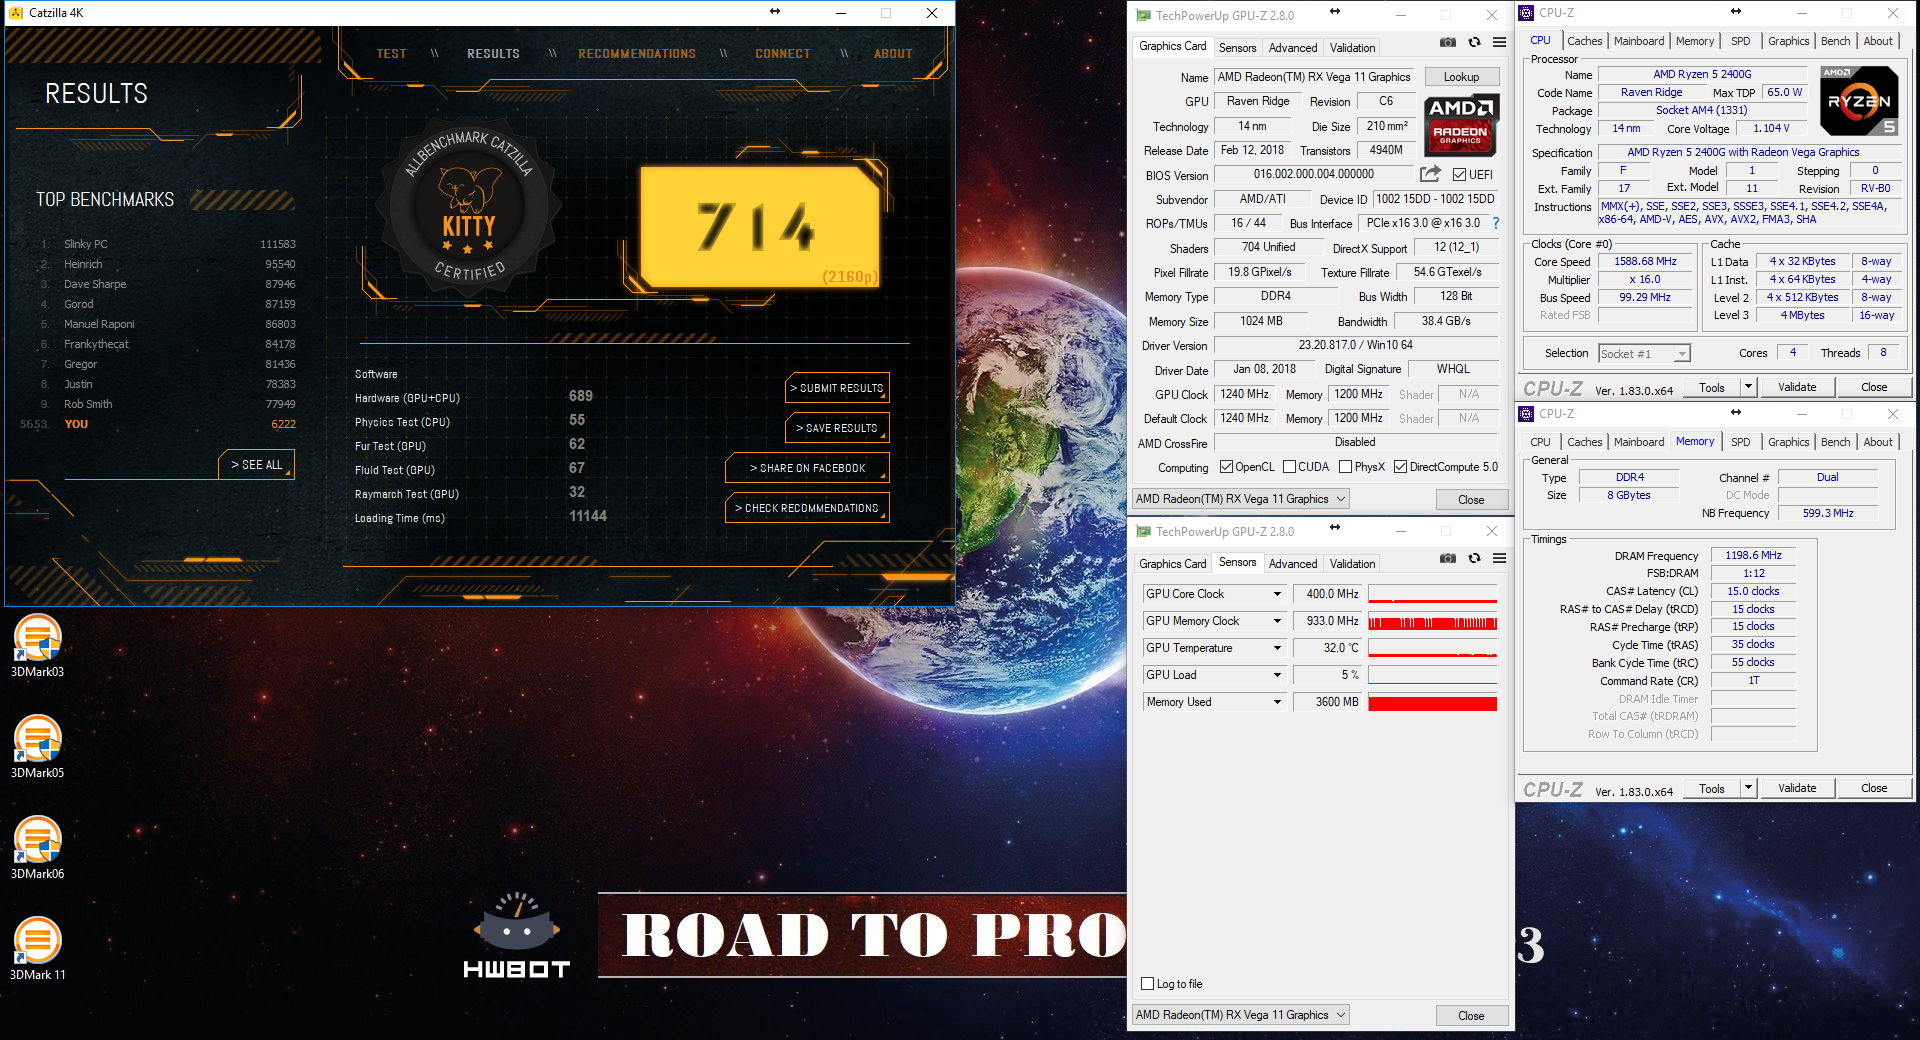Viewport: 1920px width, 1040px height.
Task: Click the CPU-Z title bar icon in Memory window
Action: tap(1526, 414)
